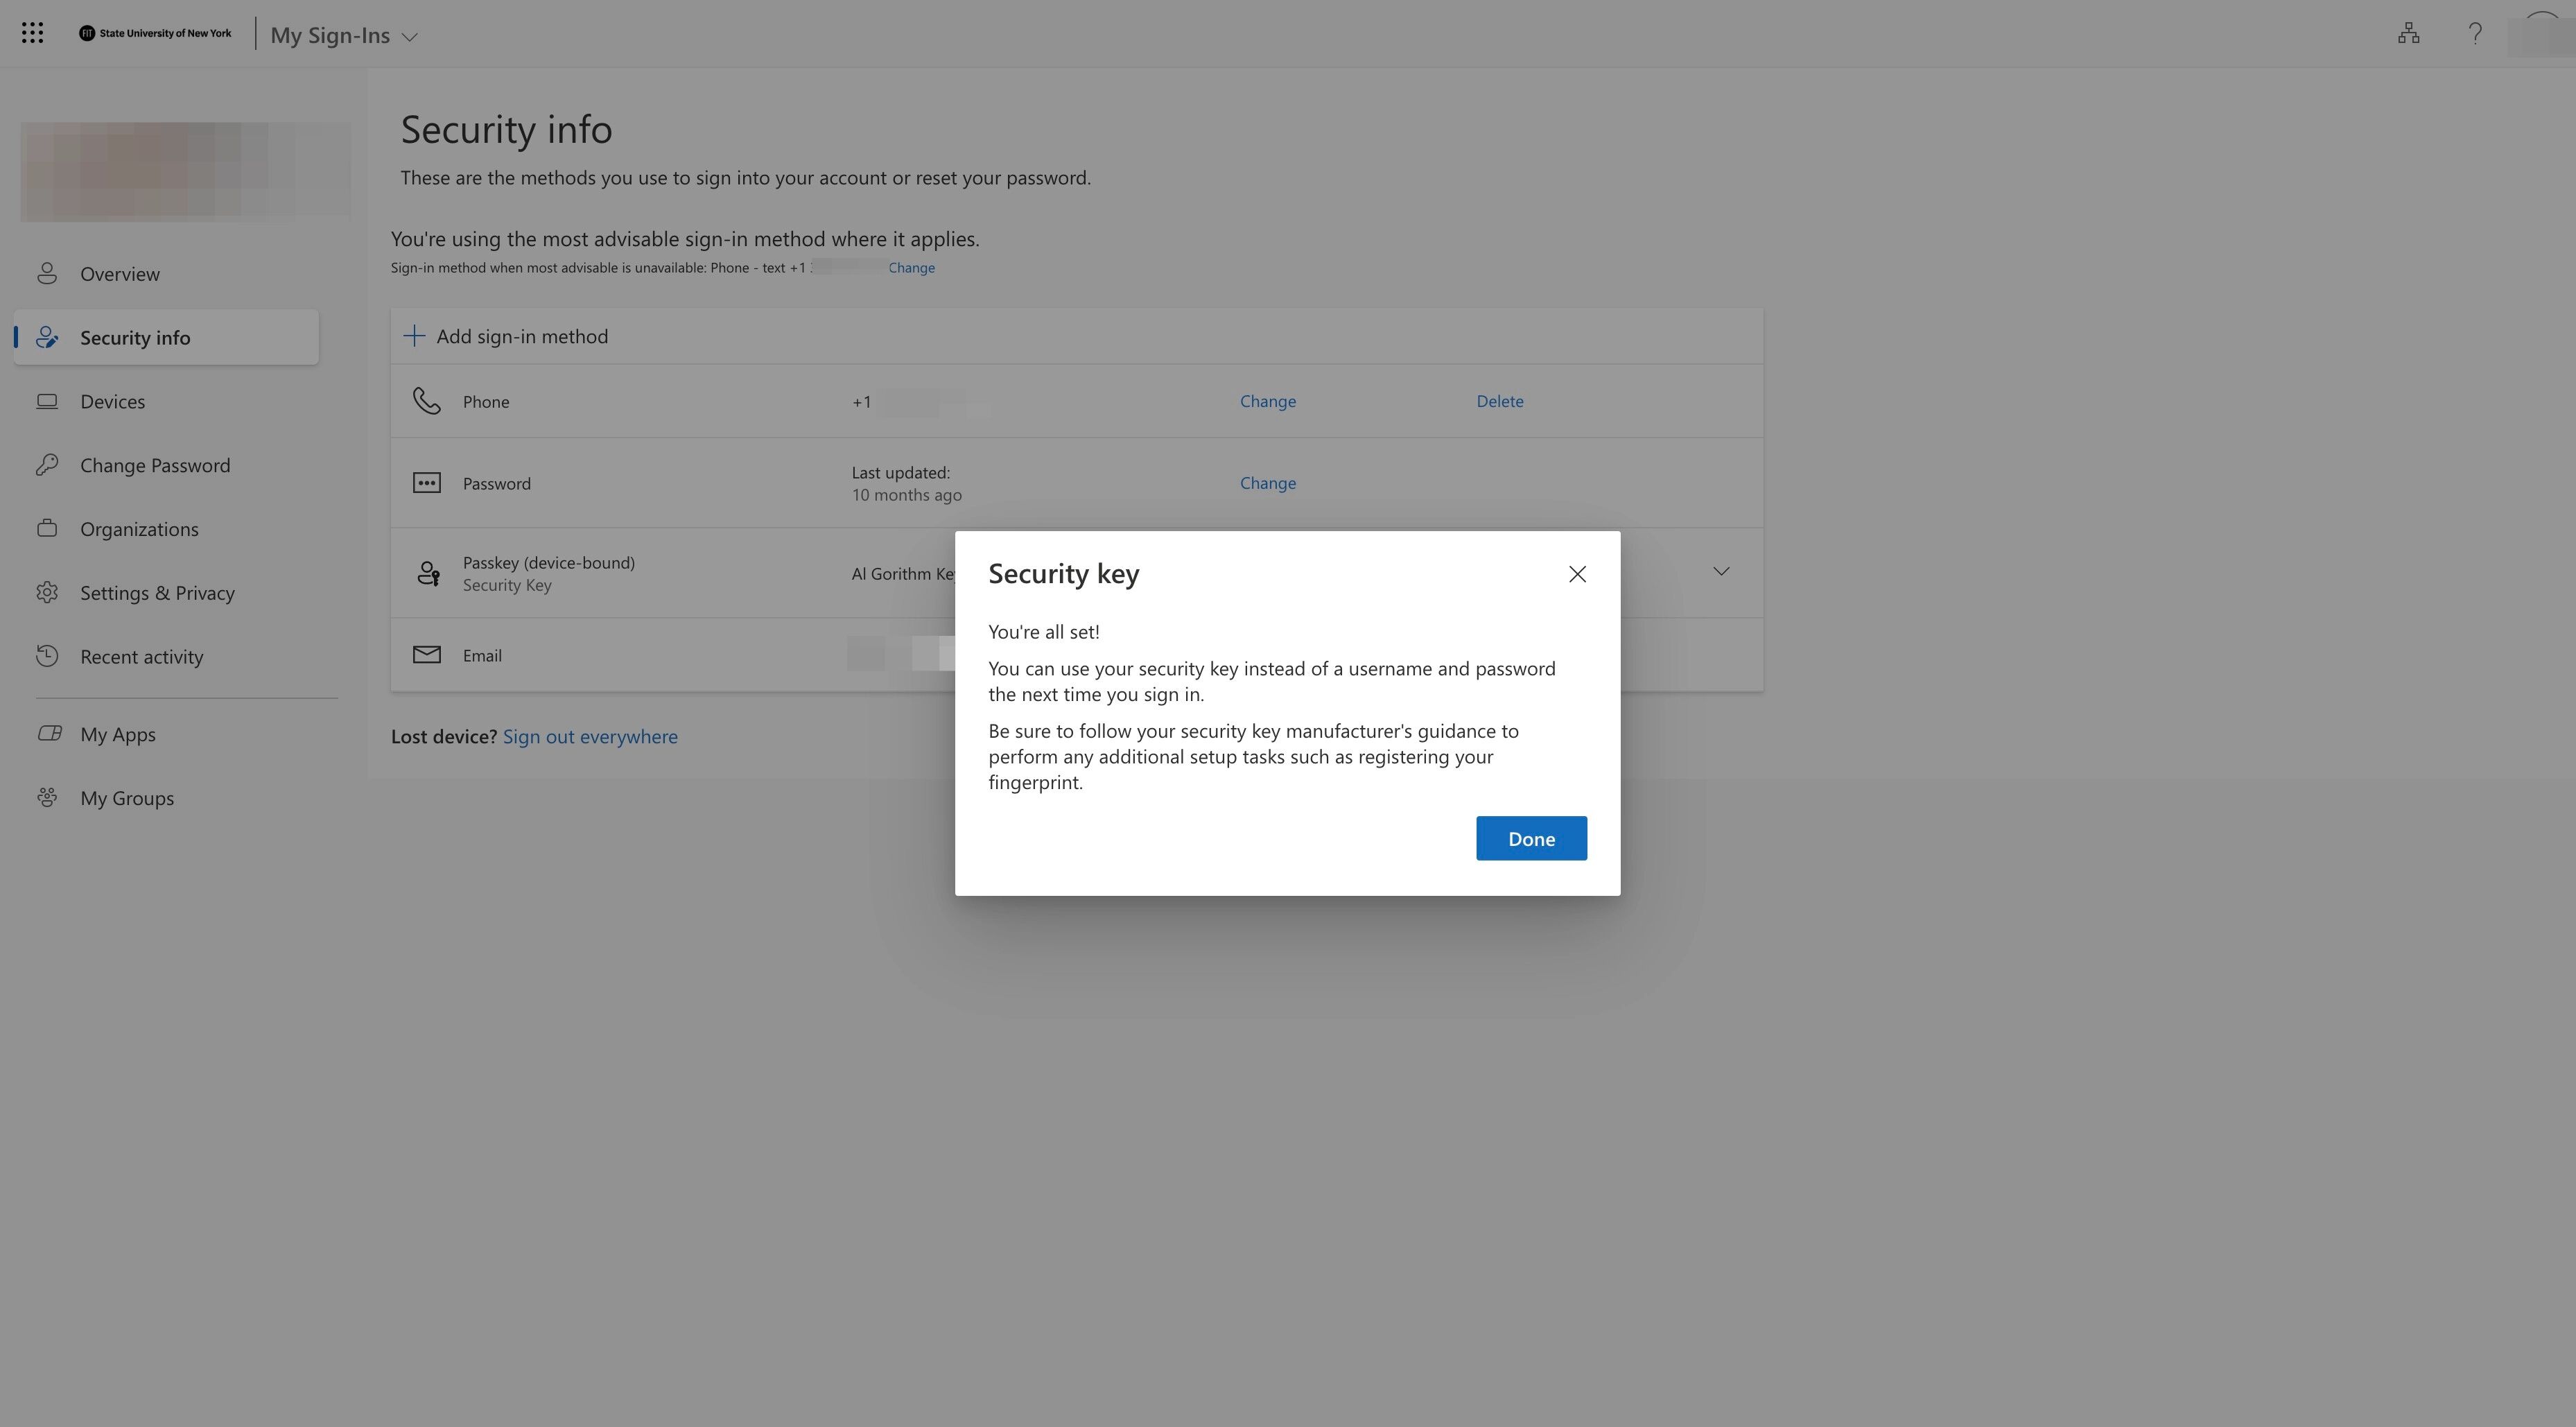Click the Add sign-in method plus icon
2576x1427 pixels.
[x=414, y=336]
